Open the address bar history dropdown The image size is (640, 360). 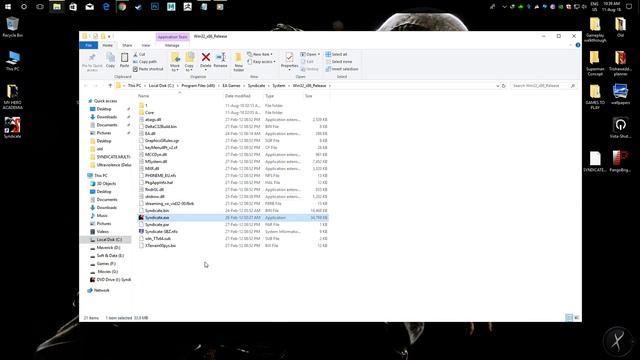click(x=498, y=86)
